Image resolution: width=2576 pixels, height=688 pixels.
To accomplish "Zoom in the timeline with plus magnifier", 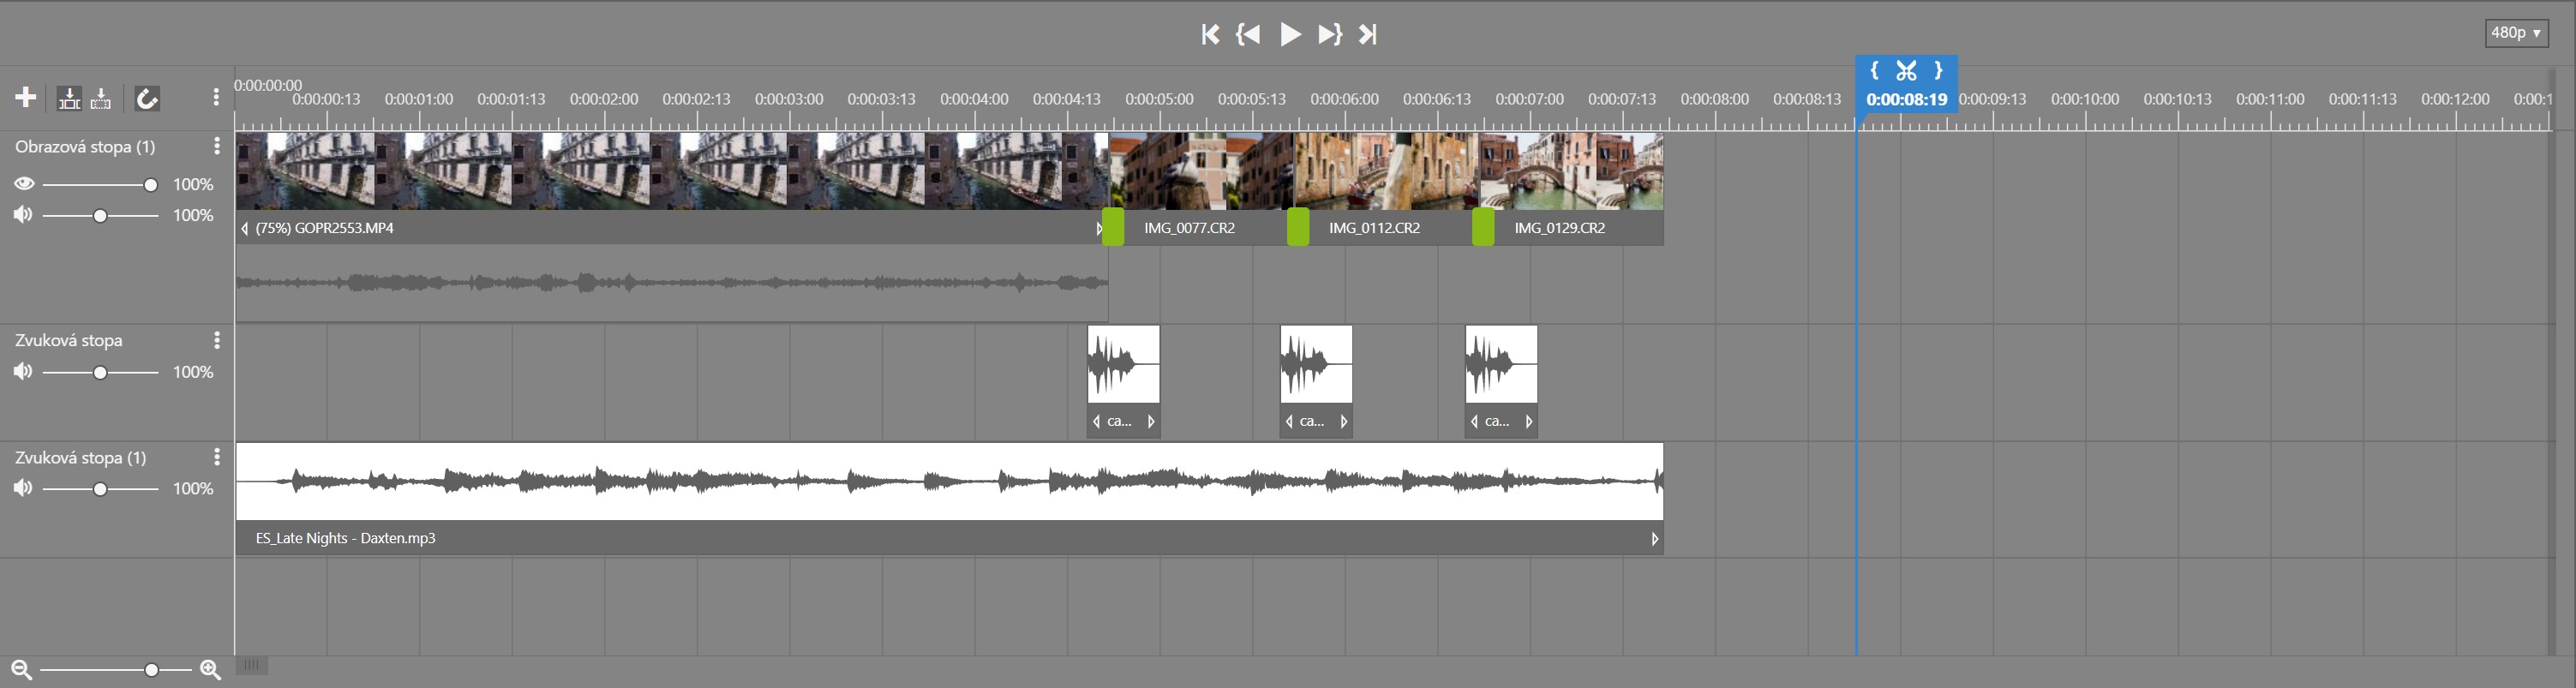I will point(210,670).
